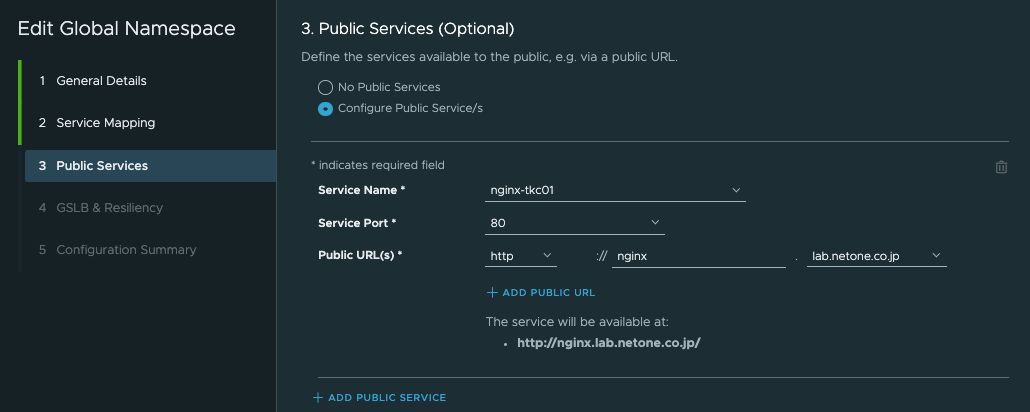Select No Public Services radio option
Screen dimensions: 1030x412
click(x=325, y=87)
